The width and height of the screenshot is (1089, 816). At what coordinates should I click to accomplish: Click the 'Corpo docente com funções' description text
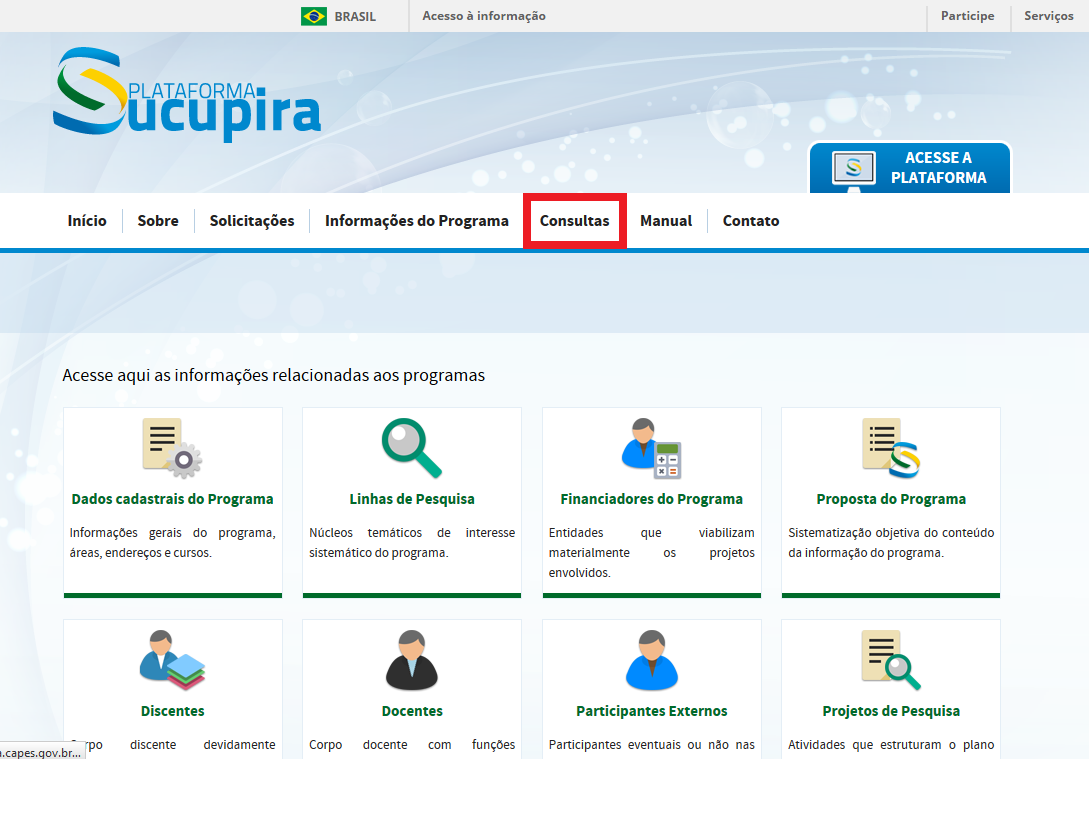pyautogui.click(x=412, y=744)
